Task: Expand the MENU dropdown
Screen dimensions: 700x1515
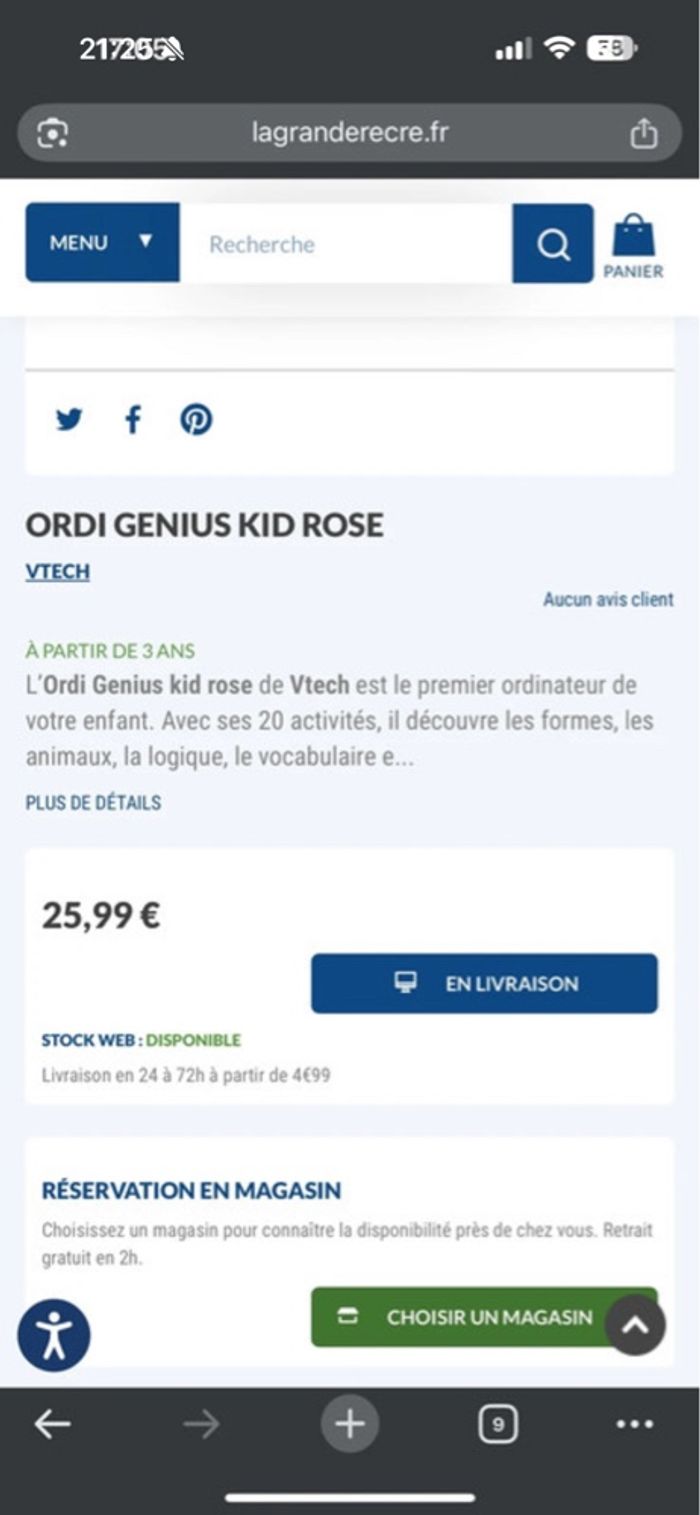Action: [102, 243]
